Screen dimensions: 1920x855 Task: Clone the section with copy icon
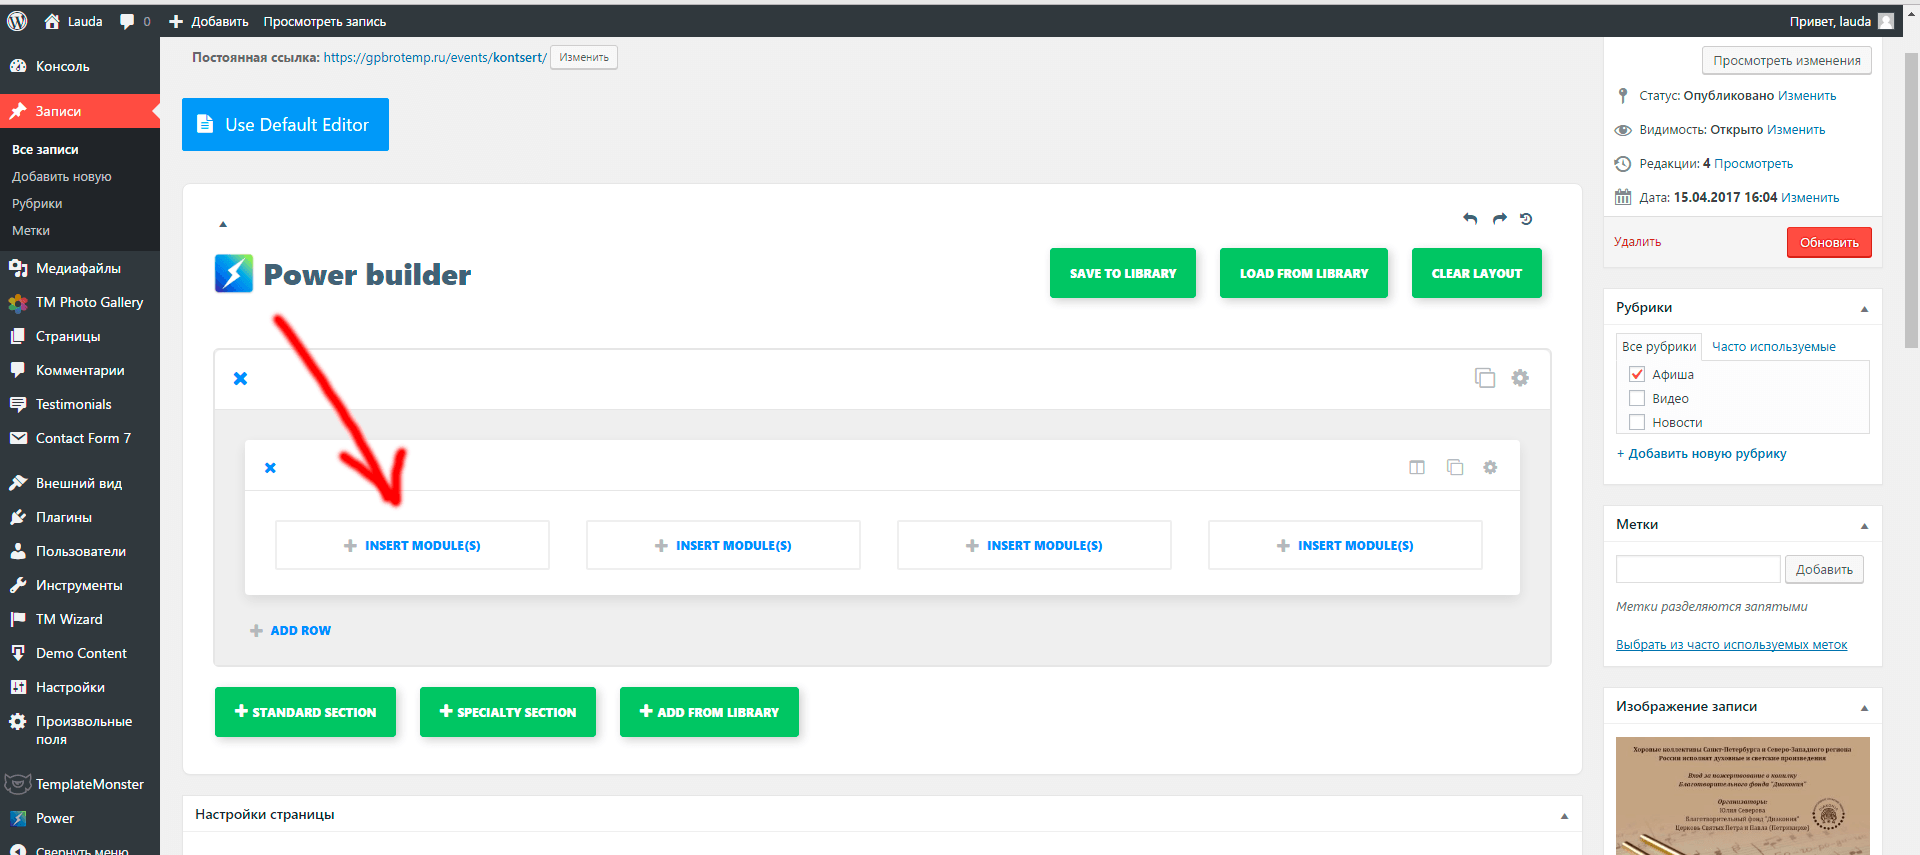click(1485, 378)
